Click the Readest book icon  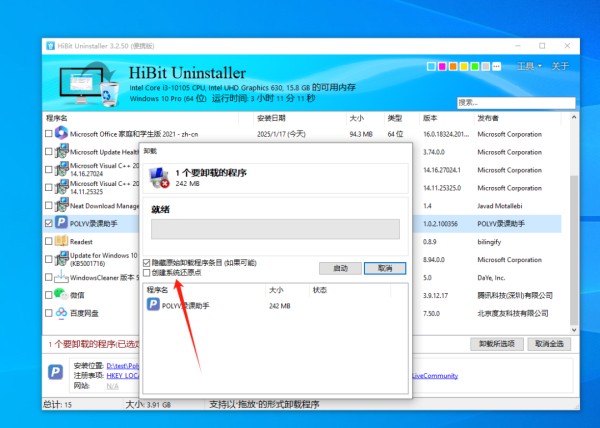[x=61, y=241]
